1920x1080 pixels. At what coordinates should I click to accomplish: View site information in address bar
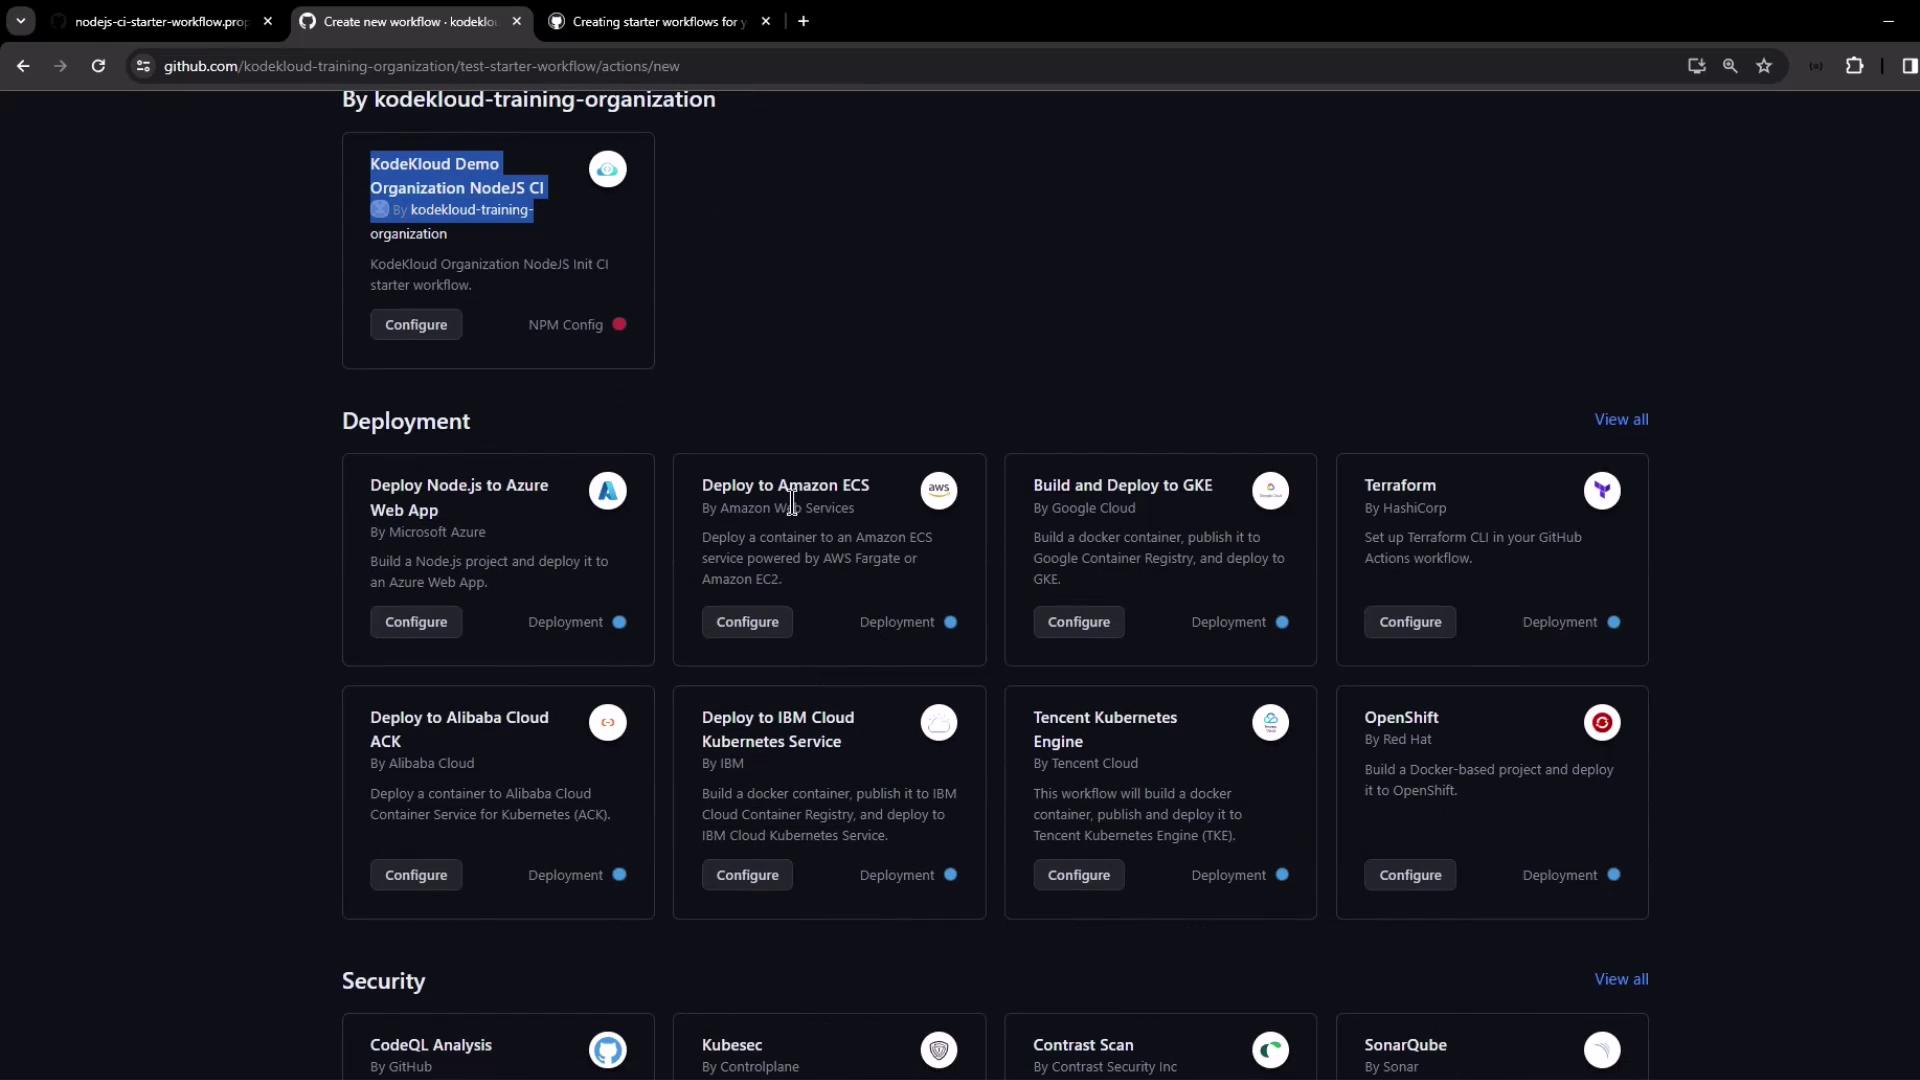tap(143, 66)
